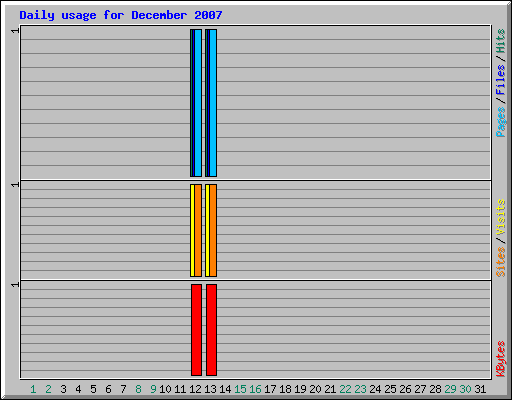Click day label 3 on the x-axis
Screen dimensions: 512x400
(x=63, y=389)
